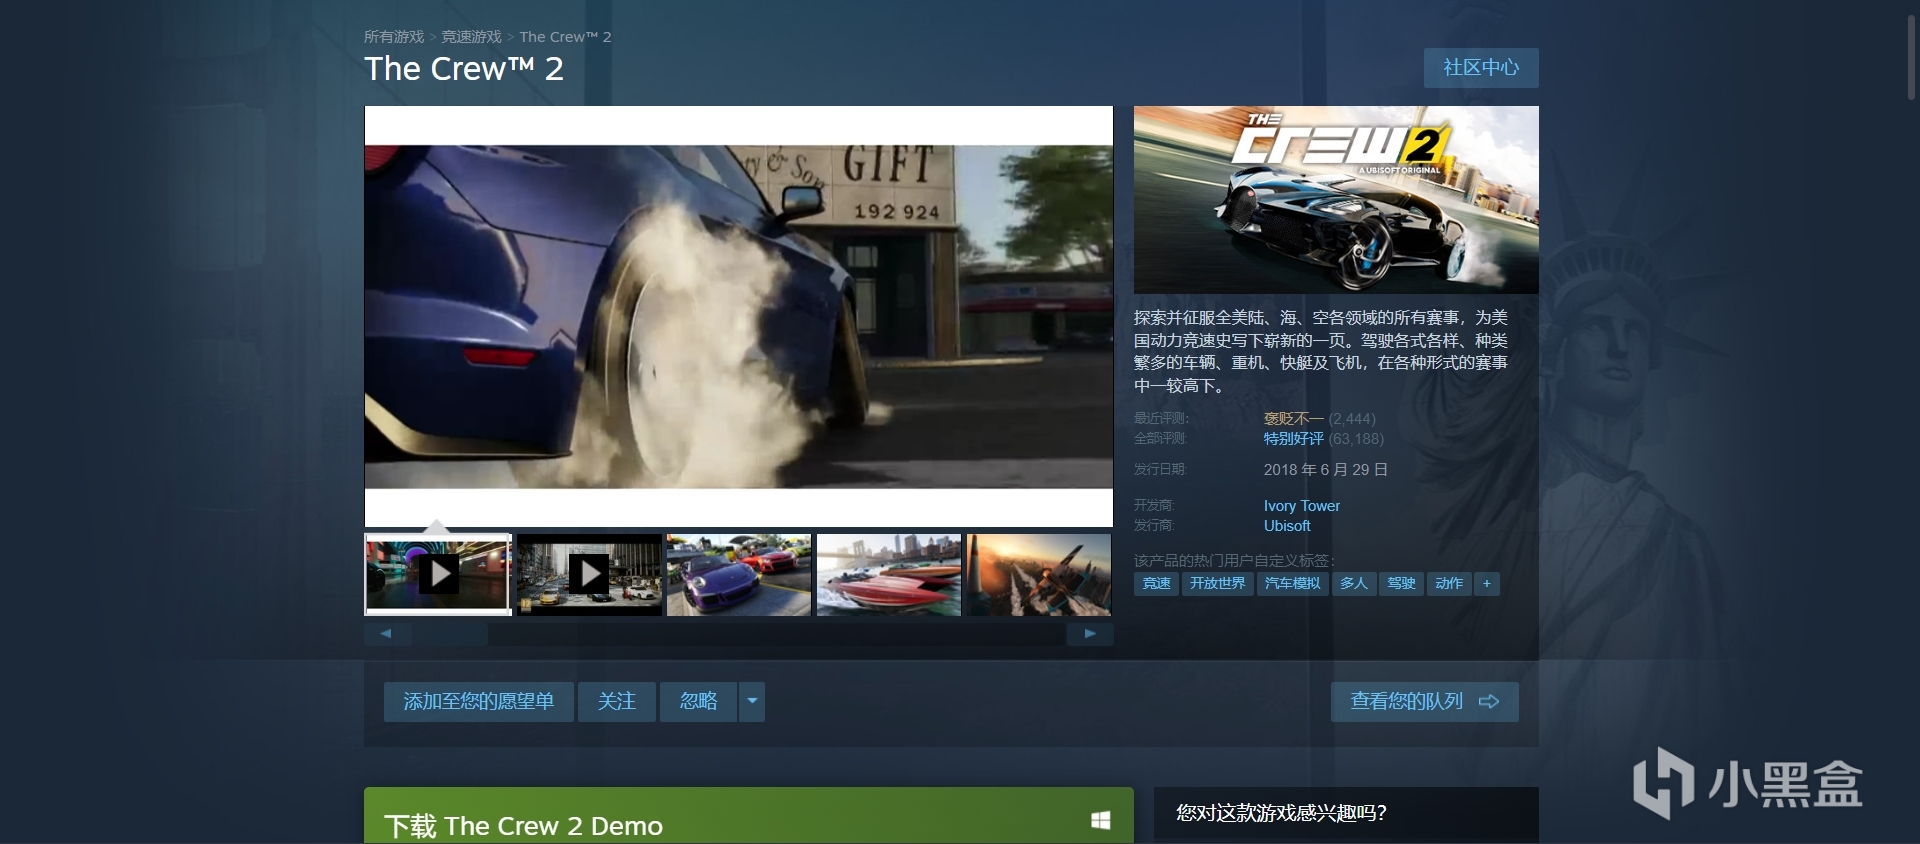The width and height of the screenshot is (1920, 844).
Task: Select the 动作 tag
Action: 1449,584
